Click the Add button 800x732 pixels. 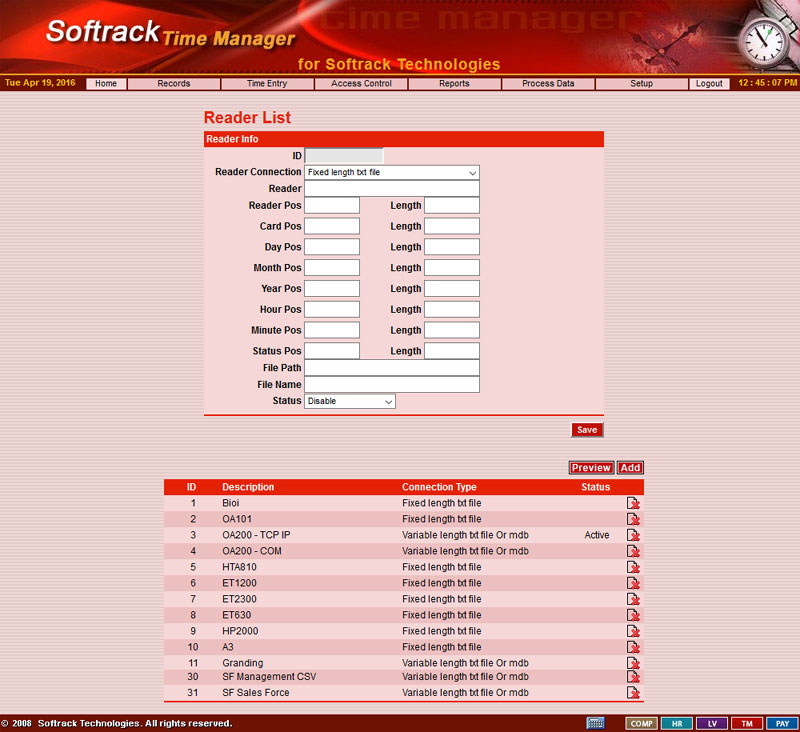tap(630, 468)
